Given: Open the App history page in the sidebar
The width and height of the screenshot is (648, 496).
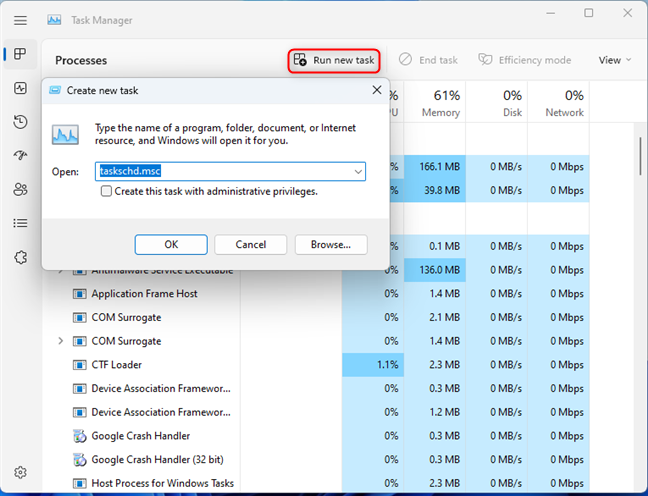Looking at the screenshot, I should 20,122.
